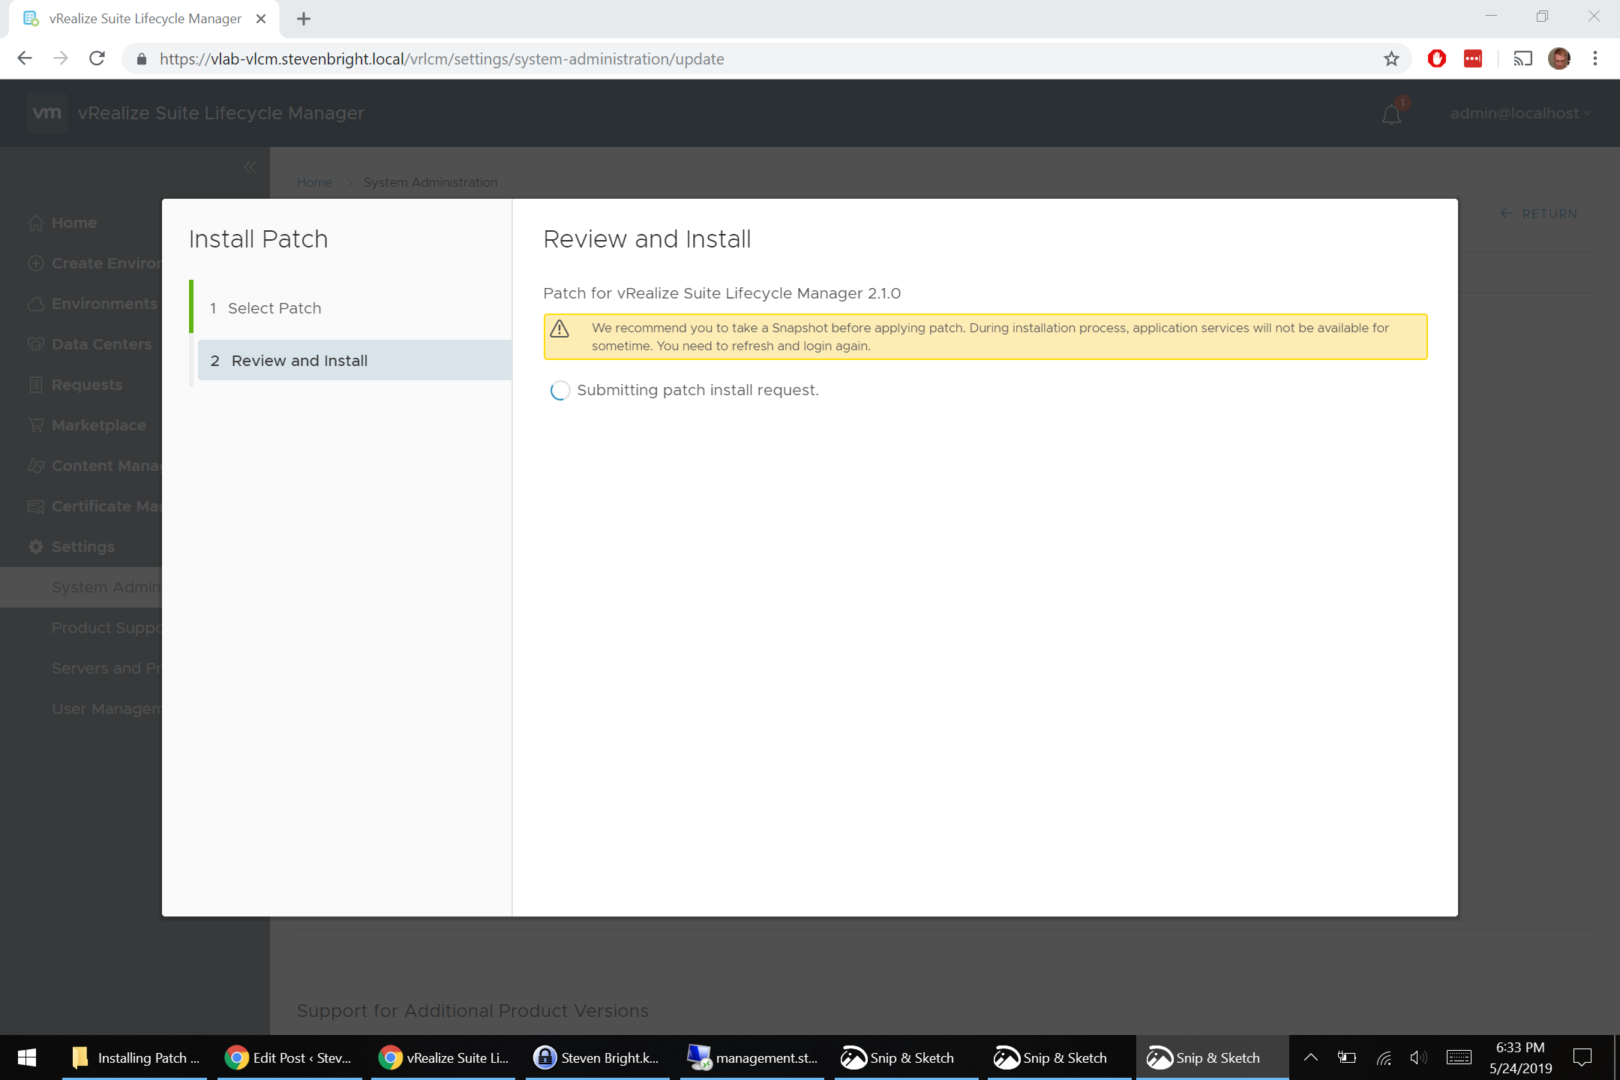Viewport: 1620px width, 1080px height.
Task: Reload the browser page
Action: 97,59
